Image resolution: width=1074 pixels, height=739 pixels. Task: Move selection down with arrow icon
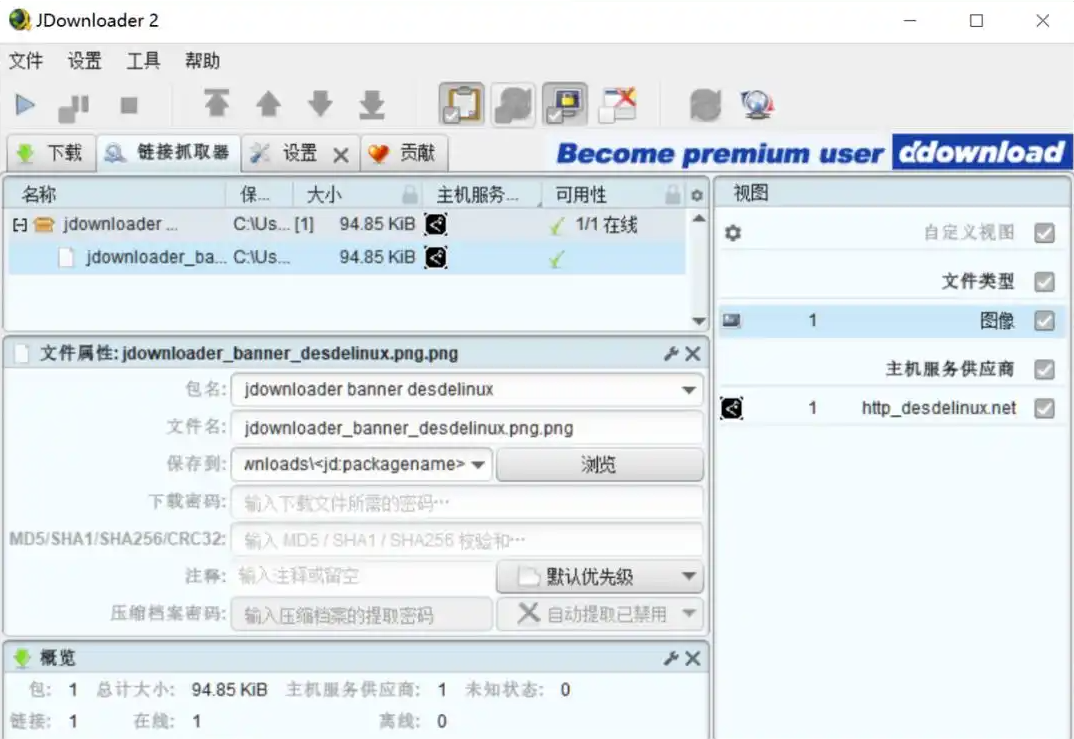320,104
